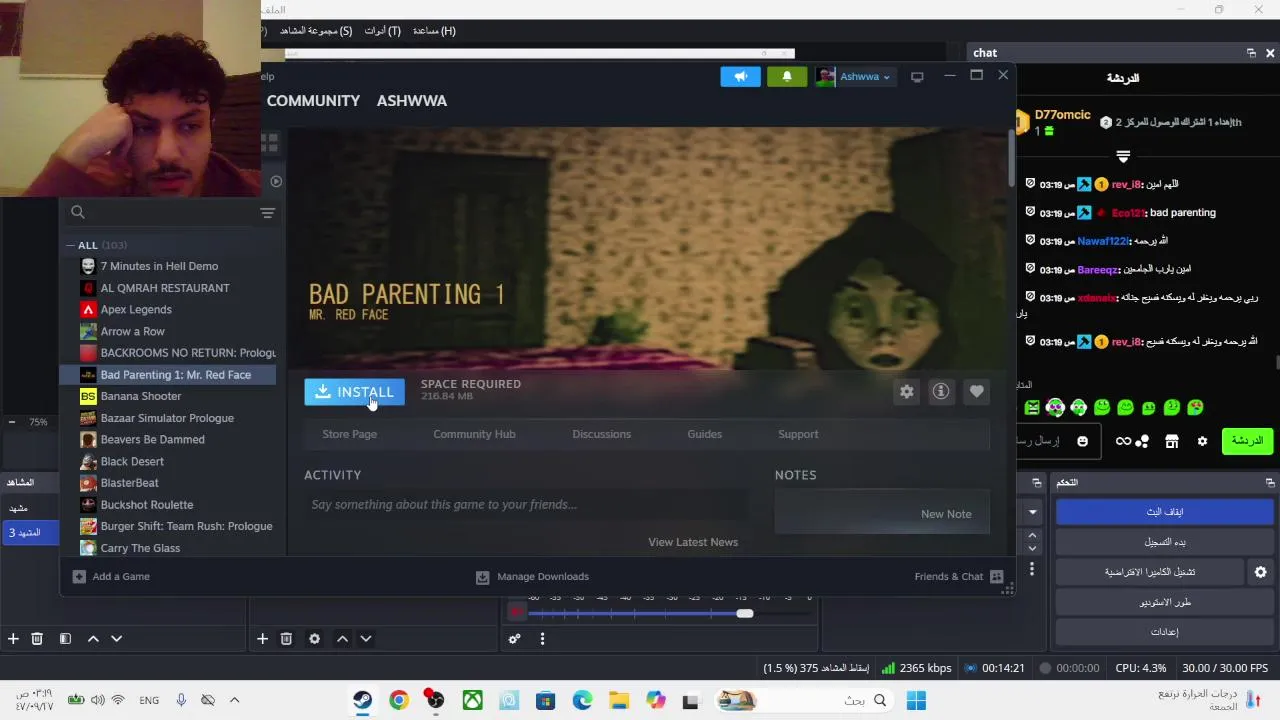The height and width of the screenshot is (720, 1280).
Task: Open OBS Scene Collection (S) menu
Action: (x=316, y=31)
